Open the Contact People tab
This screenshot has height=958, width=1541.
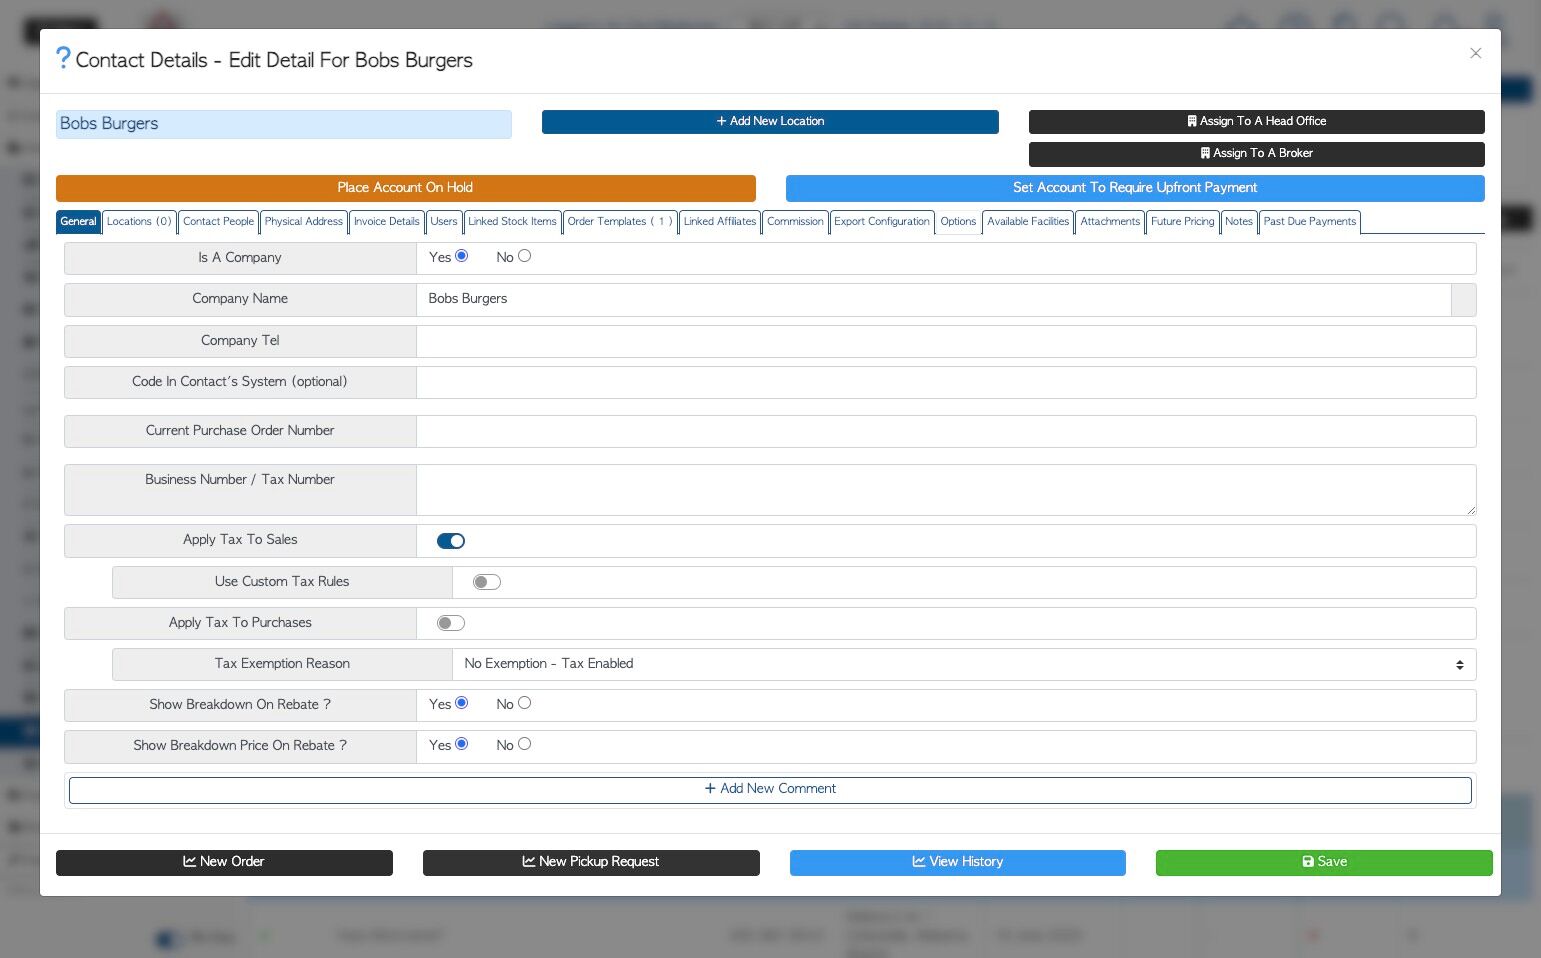coord(218,222)
